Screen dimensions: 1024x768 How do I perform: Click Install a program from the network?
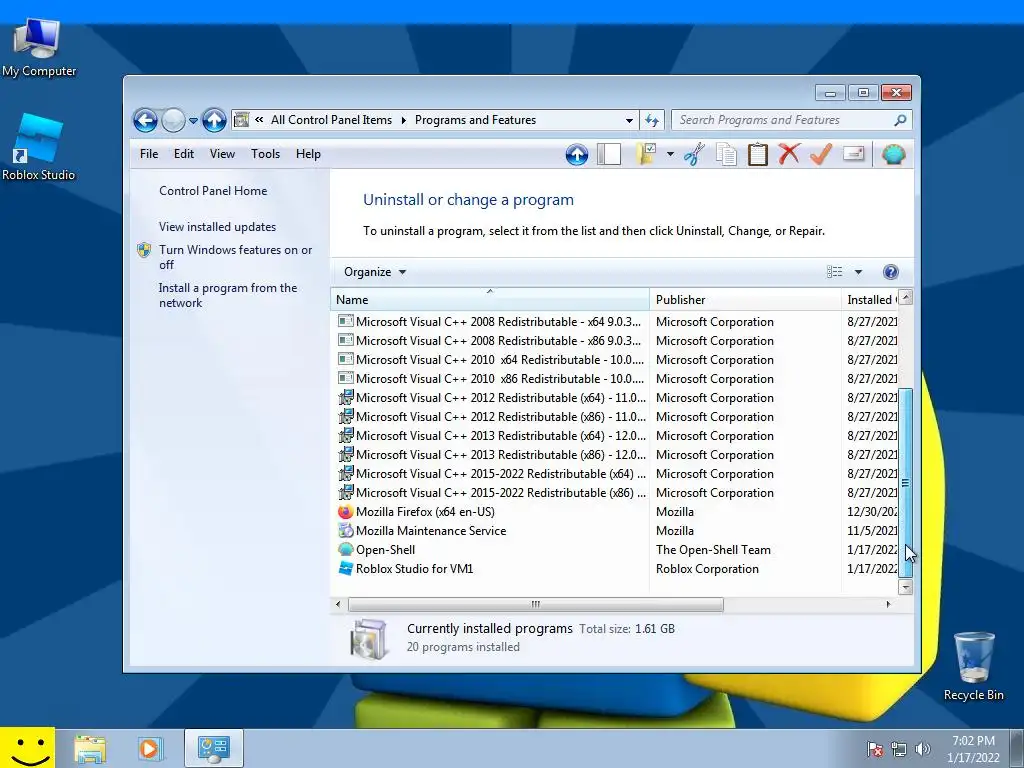click(228, 295)
